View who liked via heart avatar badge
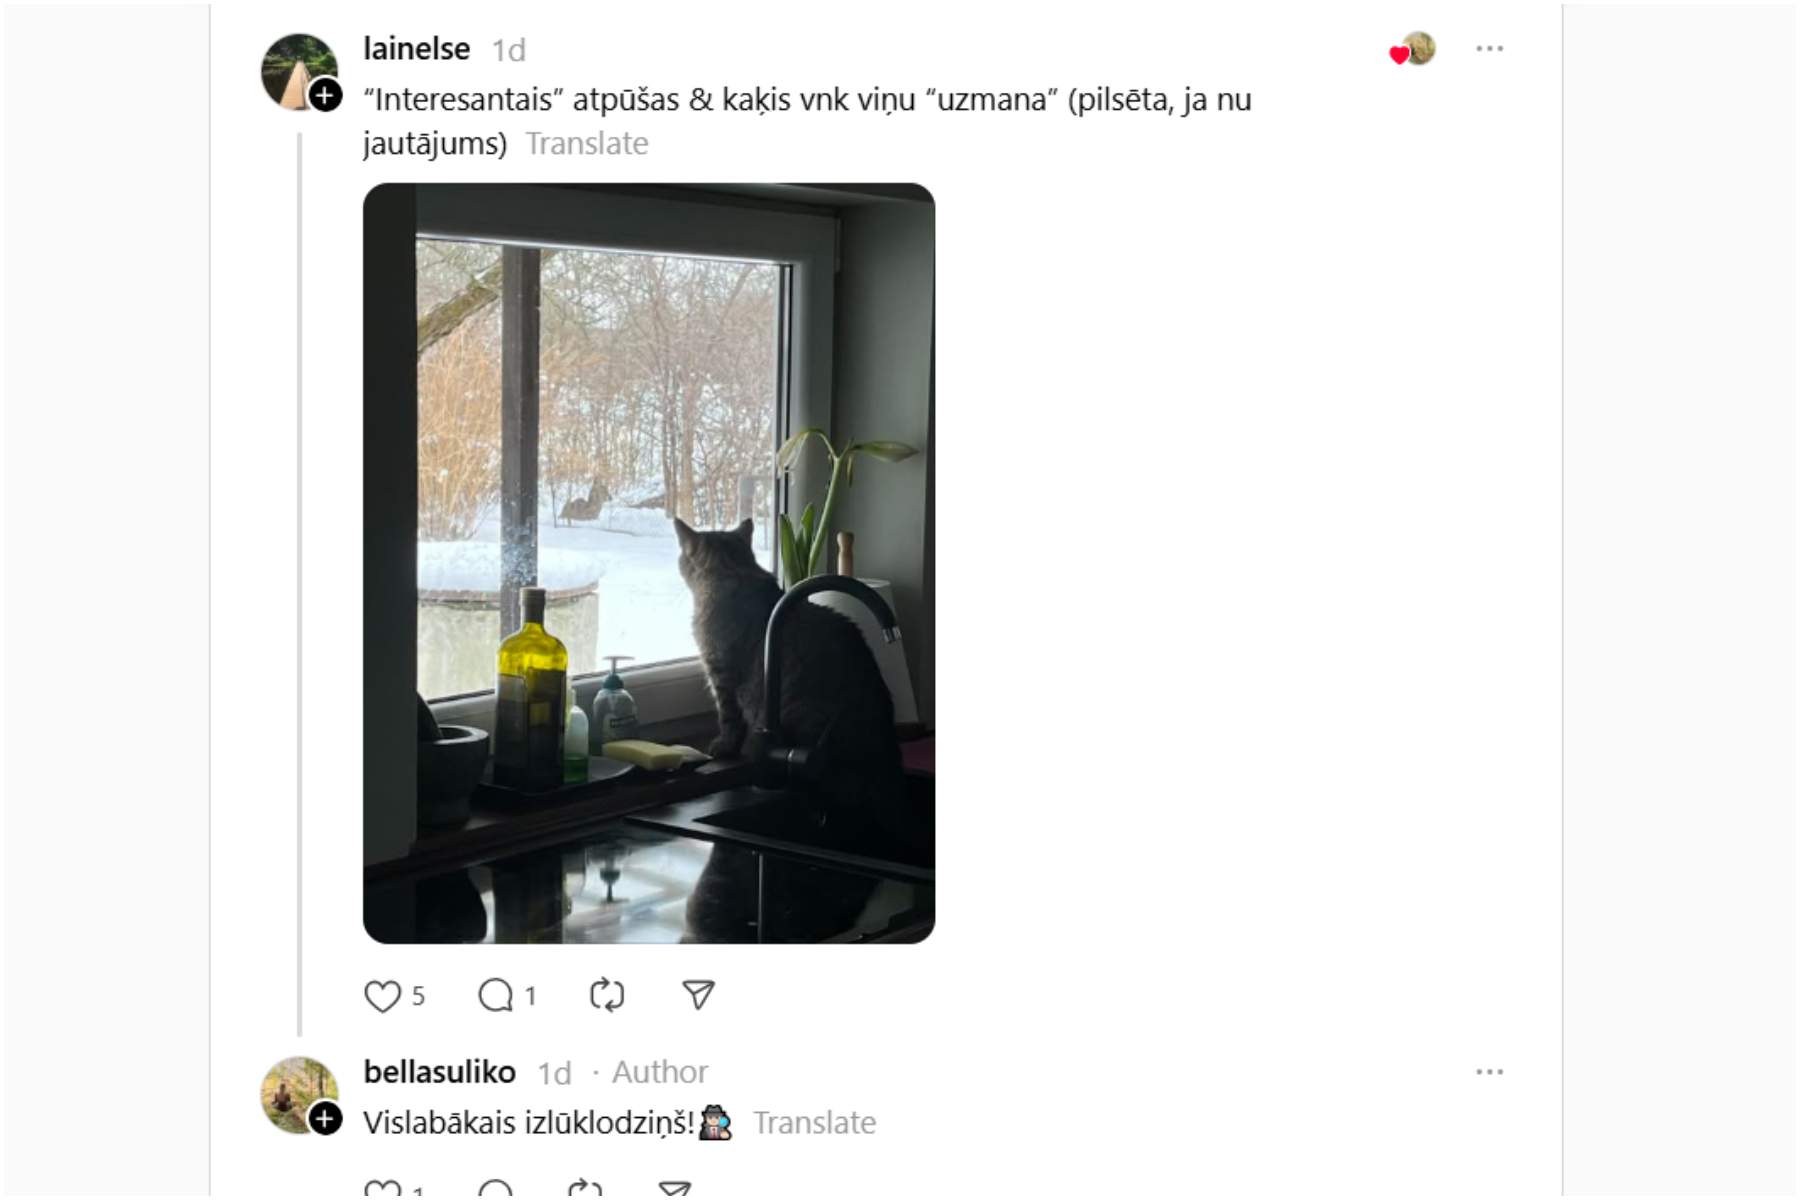Image resolution: width=1800 pixels, height=1200 pixels. click(x=1412, y=49)
